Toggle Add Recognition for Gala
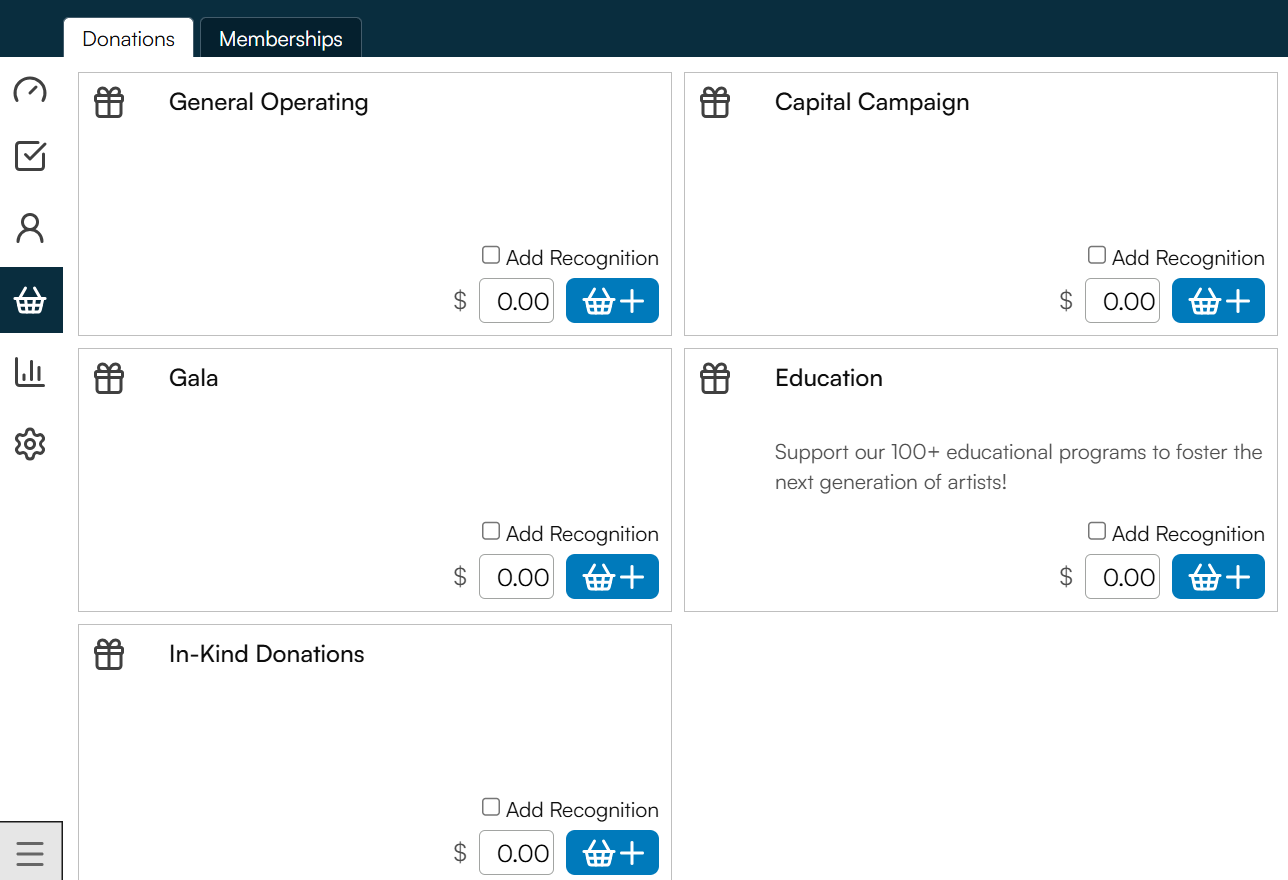 pos(491,531)
